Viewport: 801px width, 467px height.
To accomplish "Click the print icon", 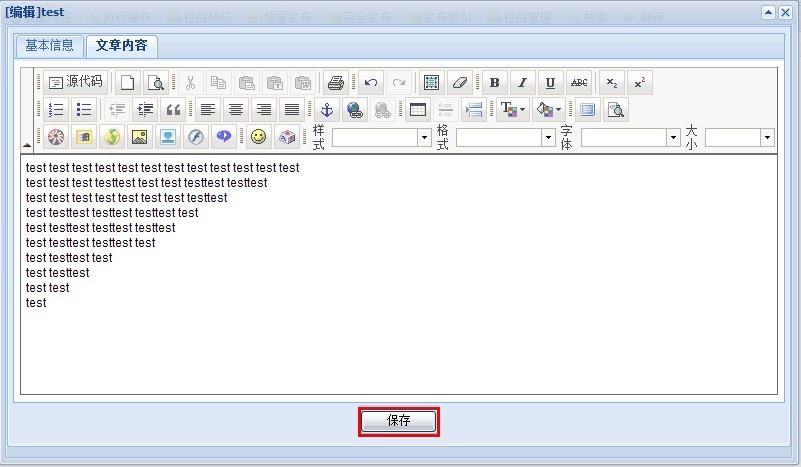I will tap(336, 83).
